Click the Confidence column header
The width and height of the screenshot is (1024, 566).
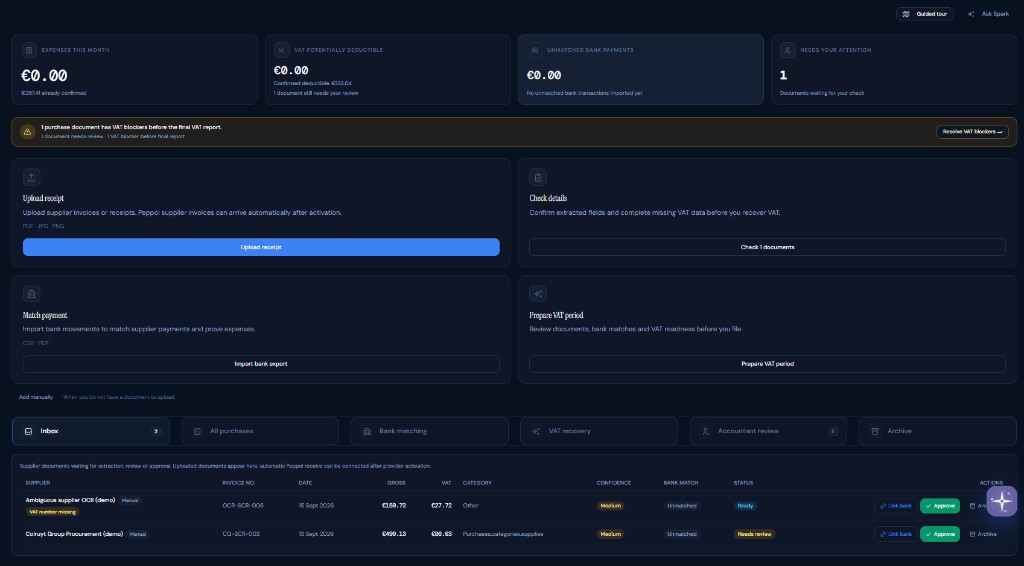pyautogui.click(x=613, y=482)
